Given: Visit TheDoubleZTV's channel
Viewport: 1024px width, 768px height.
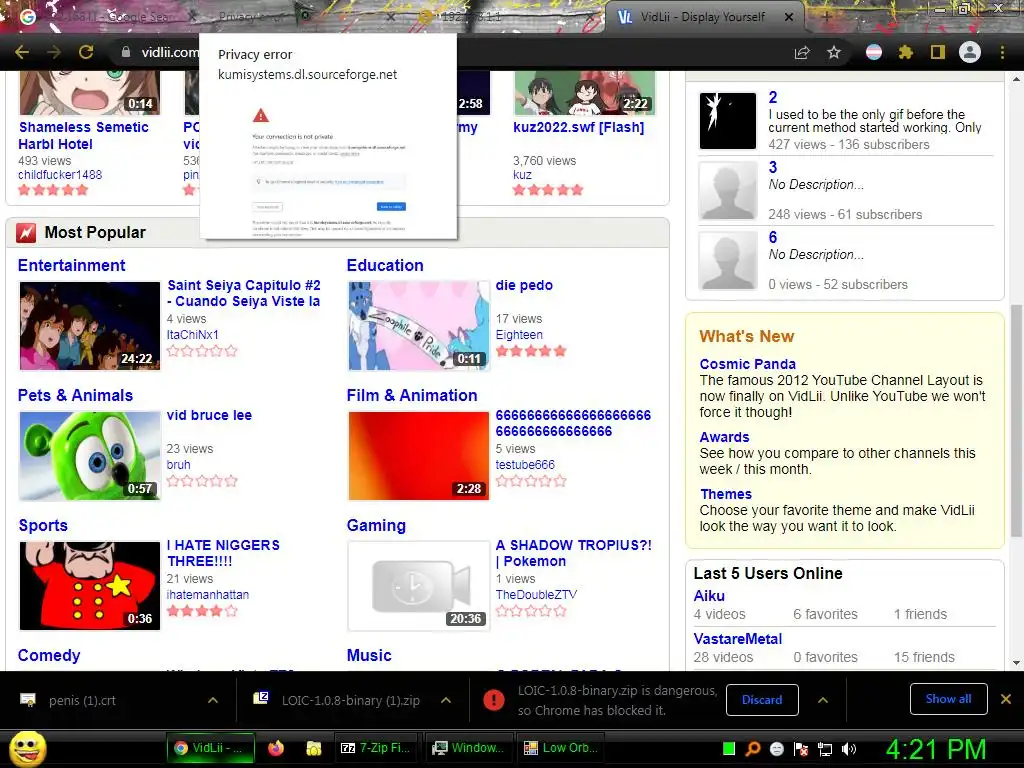Looking at the screenshot, I should [x=536, y=594].
